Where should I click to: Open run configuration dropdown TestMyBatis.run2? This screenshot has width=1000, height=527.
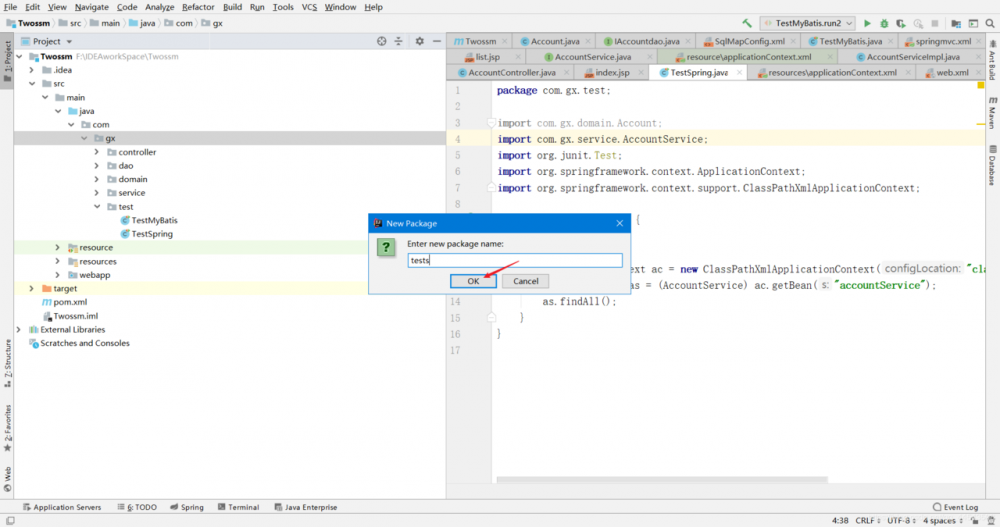click(808, 23)
